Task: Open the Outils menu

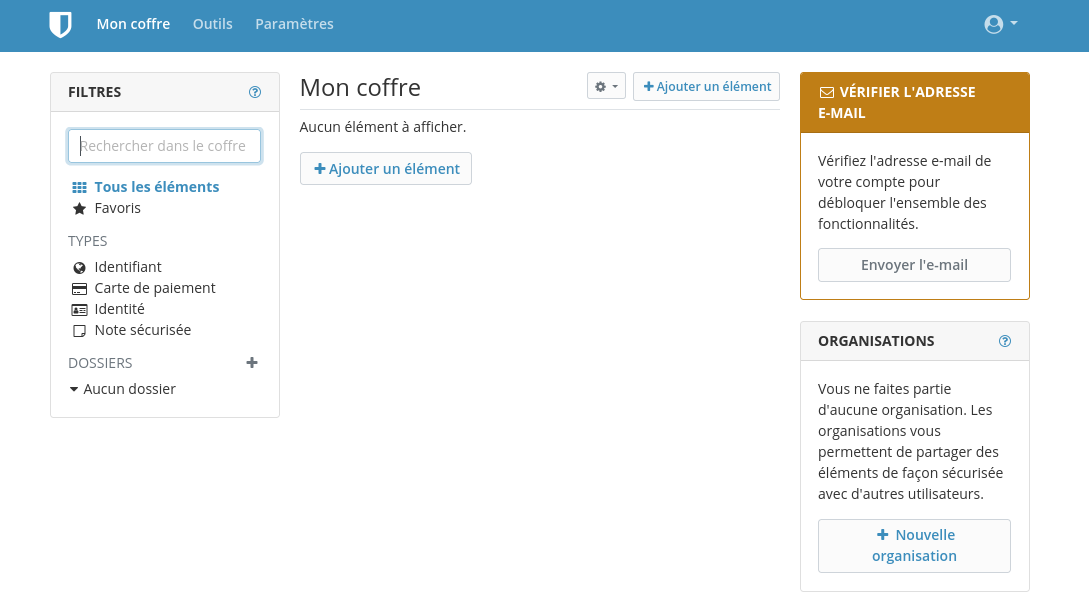Action: 212,24
